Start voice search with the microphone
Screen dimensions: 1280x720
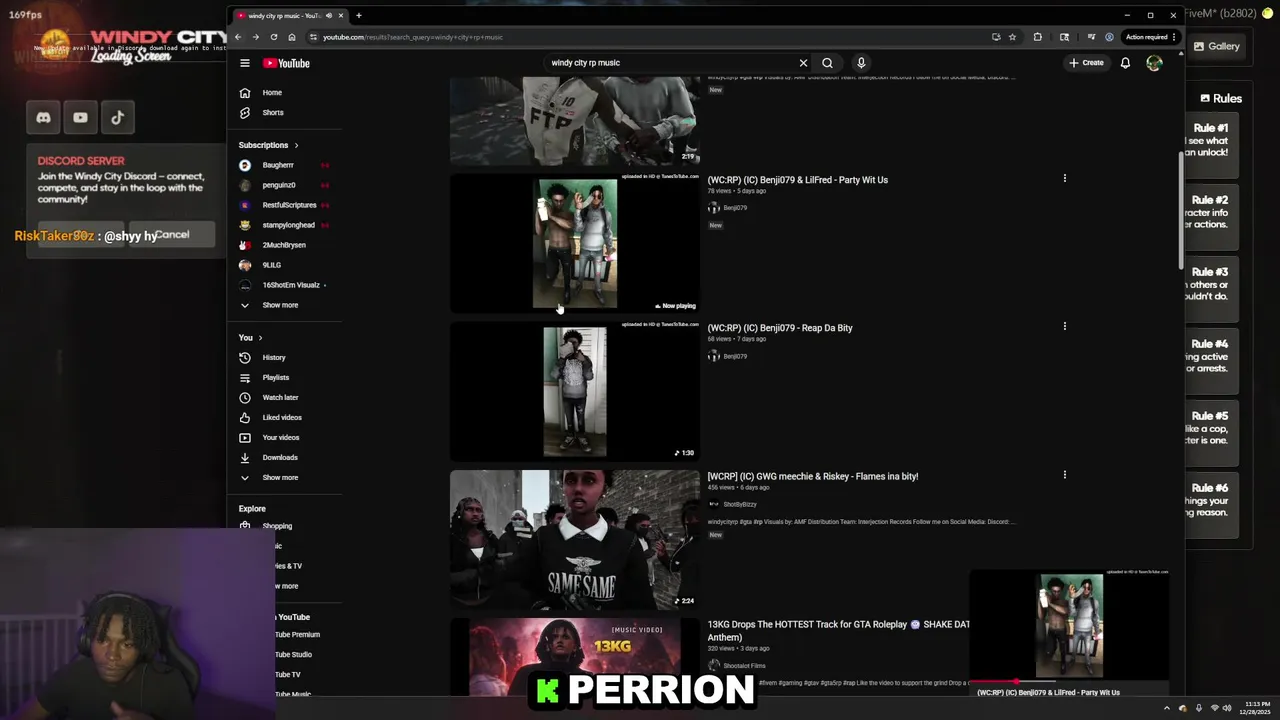[x=861, y=63]
